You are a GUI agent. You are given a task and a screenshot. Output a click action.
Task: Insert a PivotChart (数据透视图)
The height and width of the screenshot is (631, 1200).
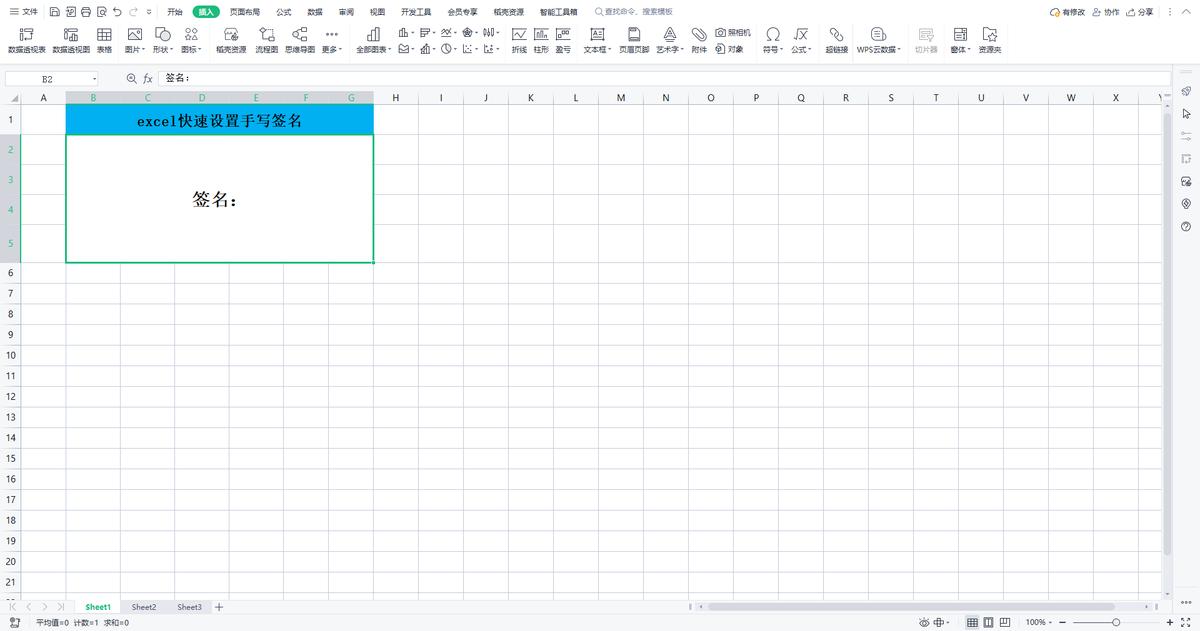71,40
